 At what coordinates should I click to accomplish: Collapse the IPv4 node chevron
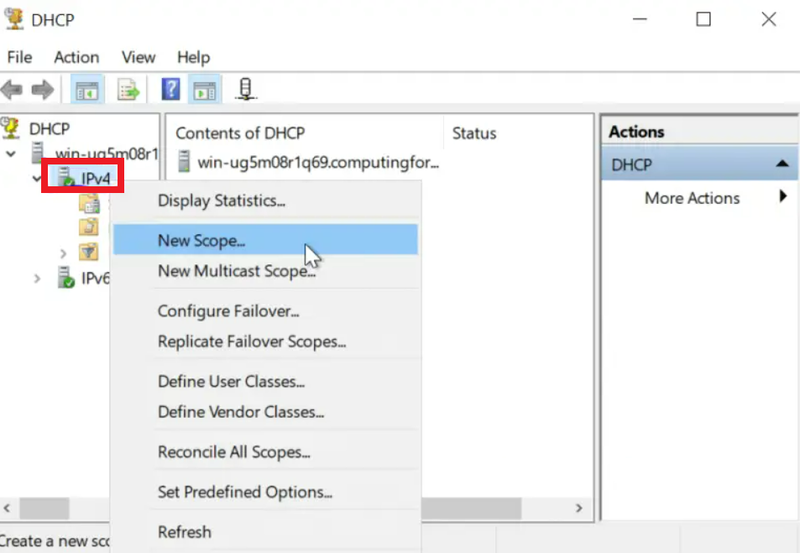click(36, 178)
